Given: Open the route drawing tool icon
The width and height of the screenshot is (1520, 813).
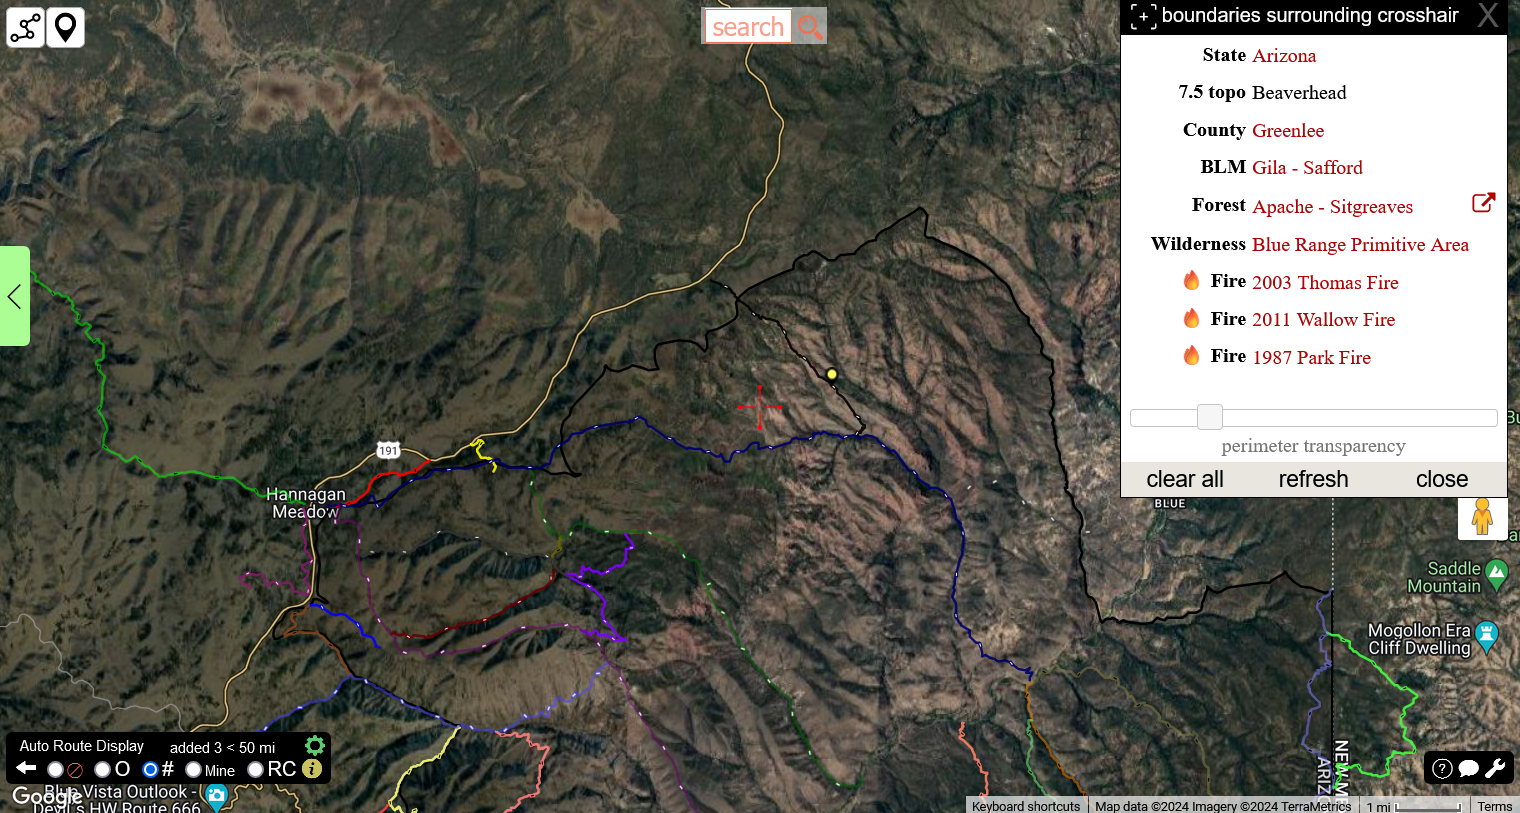Looking at the screenshot, I should tap(26, 28).
